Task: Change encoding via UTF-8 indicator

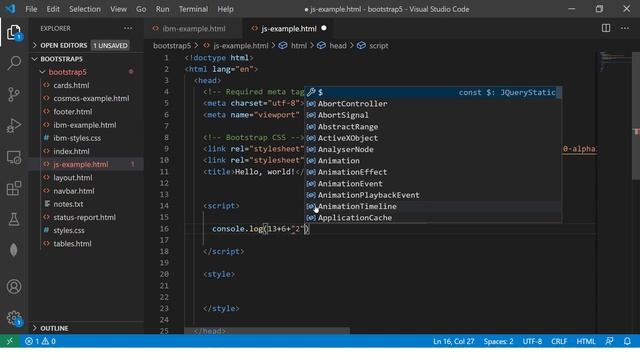Action: point(532,341)
